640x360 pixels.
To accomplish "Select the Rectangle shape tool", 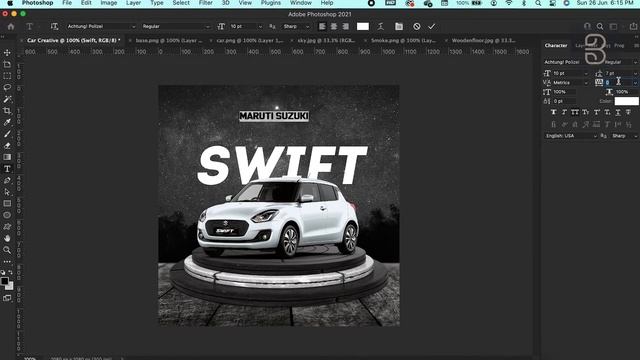I will (7, 203).
